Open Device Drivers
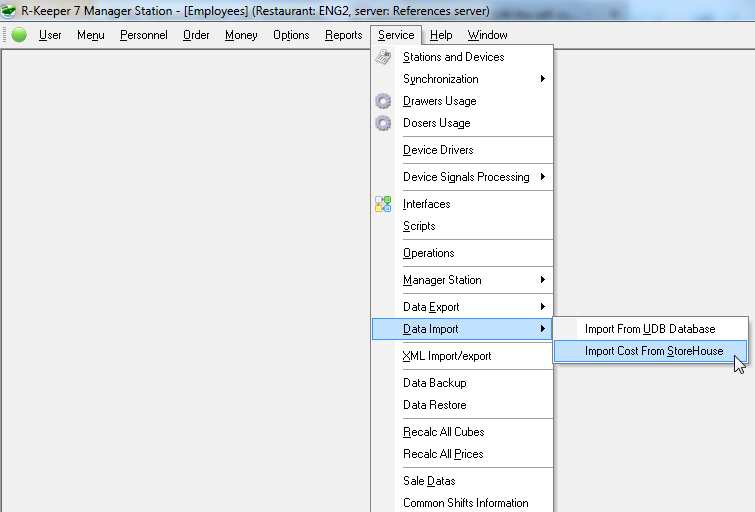Viewport: 755px width, 512px height. tap(462, 150)
